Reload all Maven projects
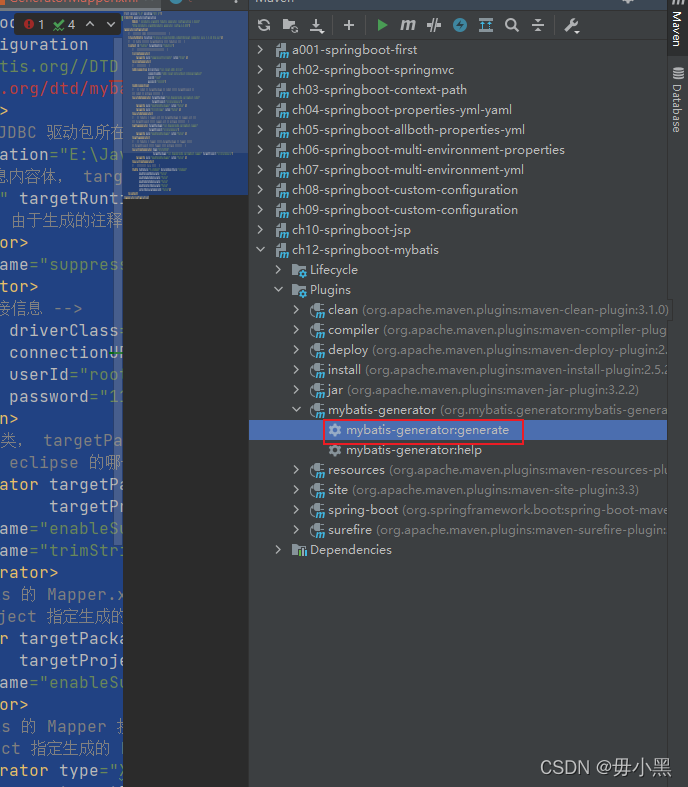 [264, 25]
